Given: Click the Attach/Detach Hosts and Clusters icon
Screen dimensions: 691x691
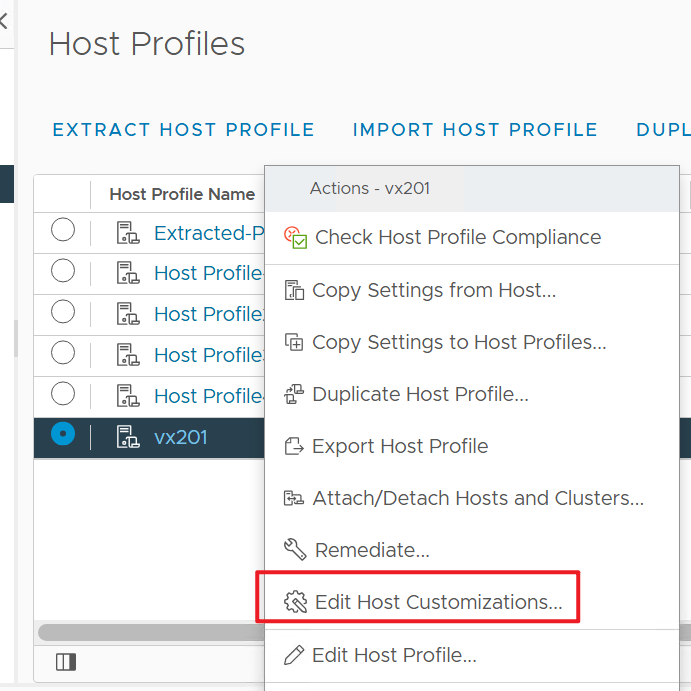Looking at the screenshot, I should (295, 498).
